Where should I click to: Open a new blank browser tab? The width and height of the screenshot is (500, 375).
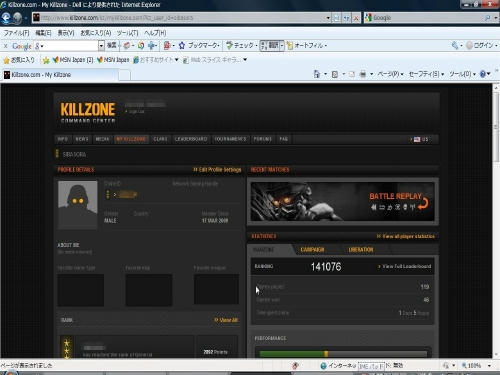click(125, 75)
